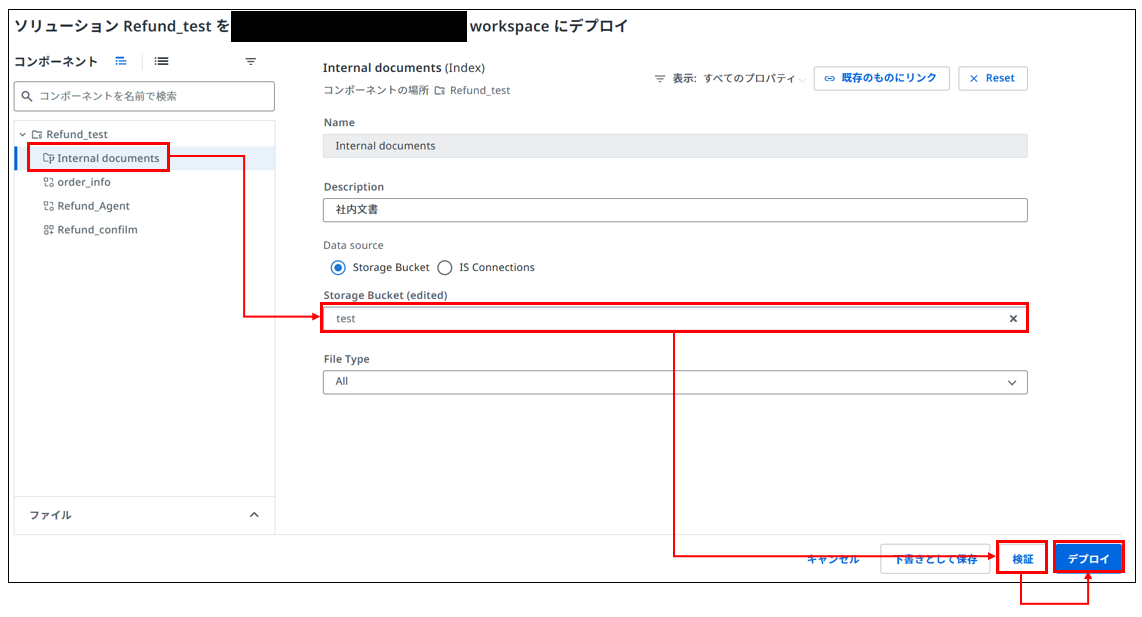The image size is (1142, 617).
Task: Select Refund_Agent in component tree
Action: tap(93, 206)
